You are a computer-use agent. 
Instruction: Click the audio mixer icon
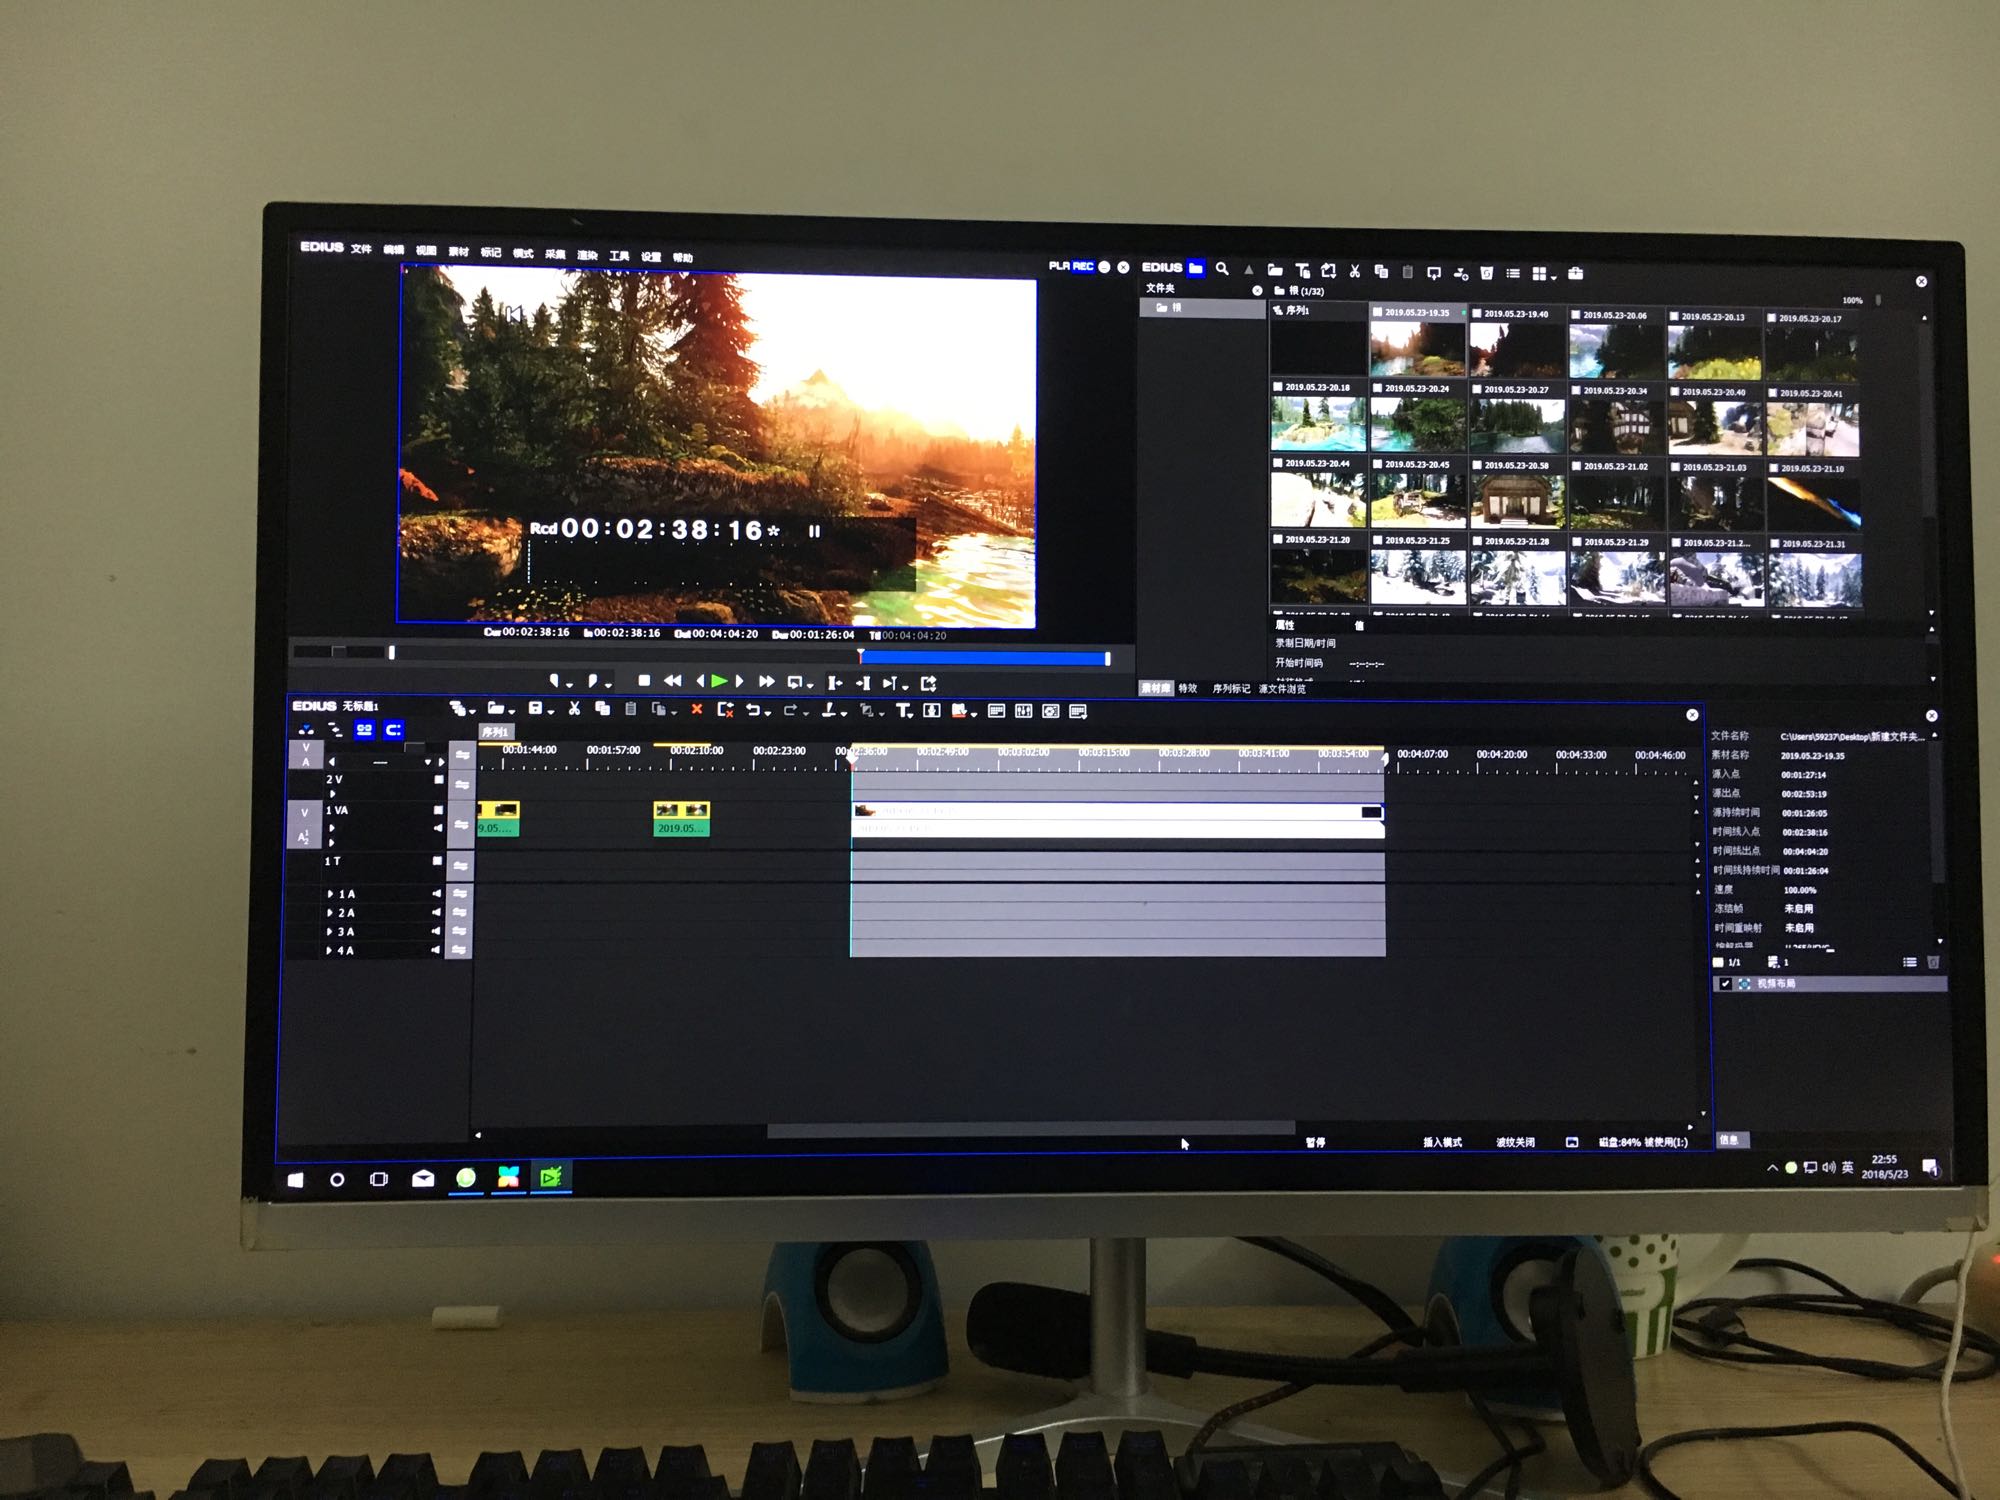coord(1023,711)
